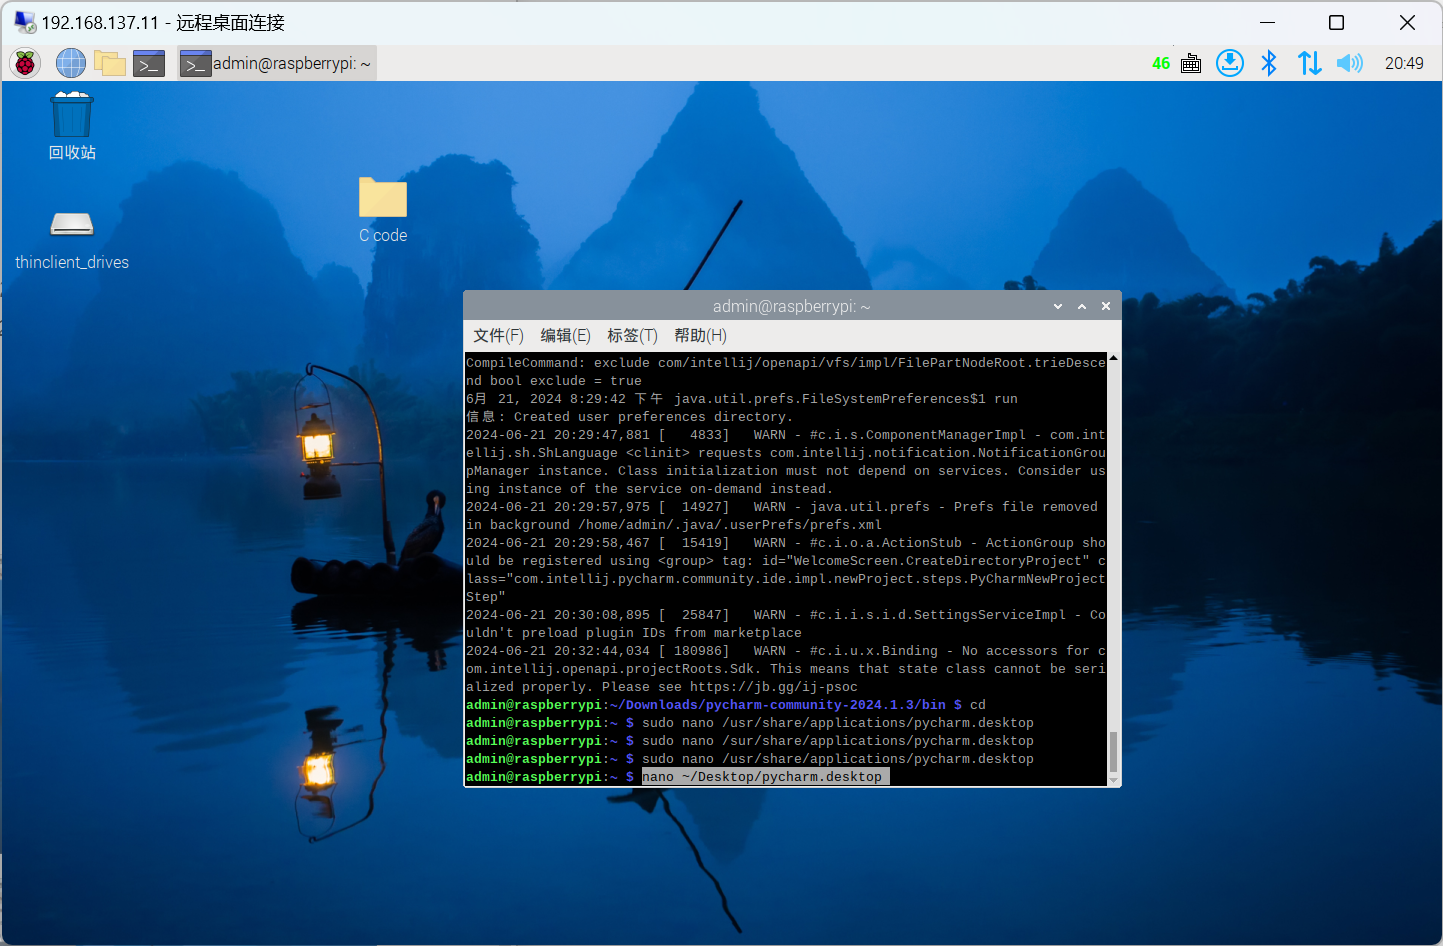Click the remote desktop connection icon in title bar
This screenshot has height=946, width=1443.
click(x=24, y=22)
